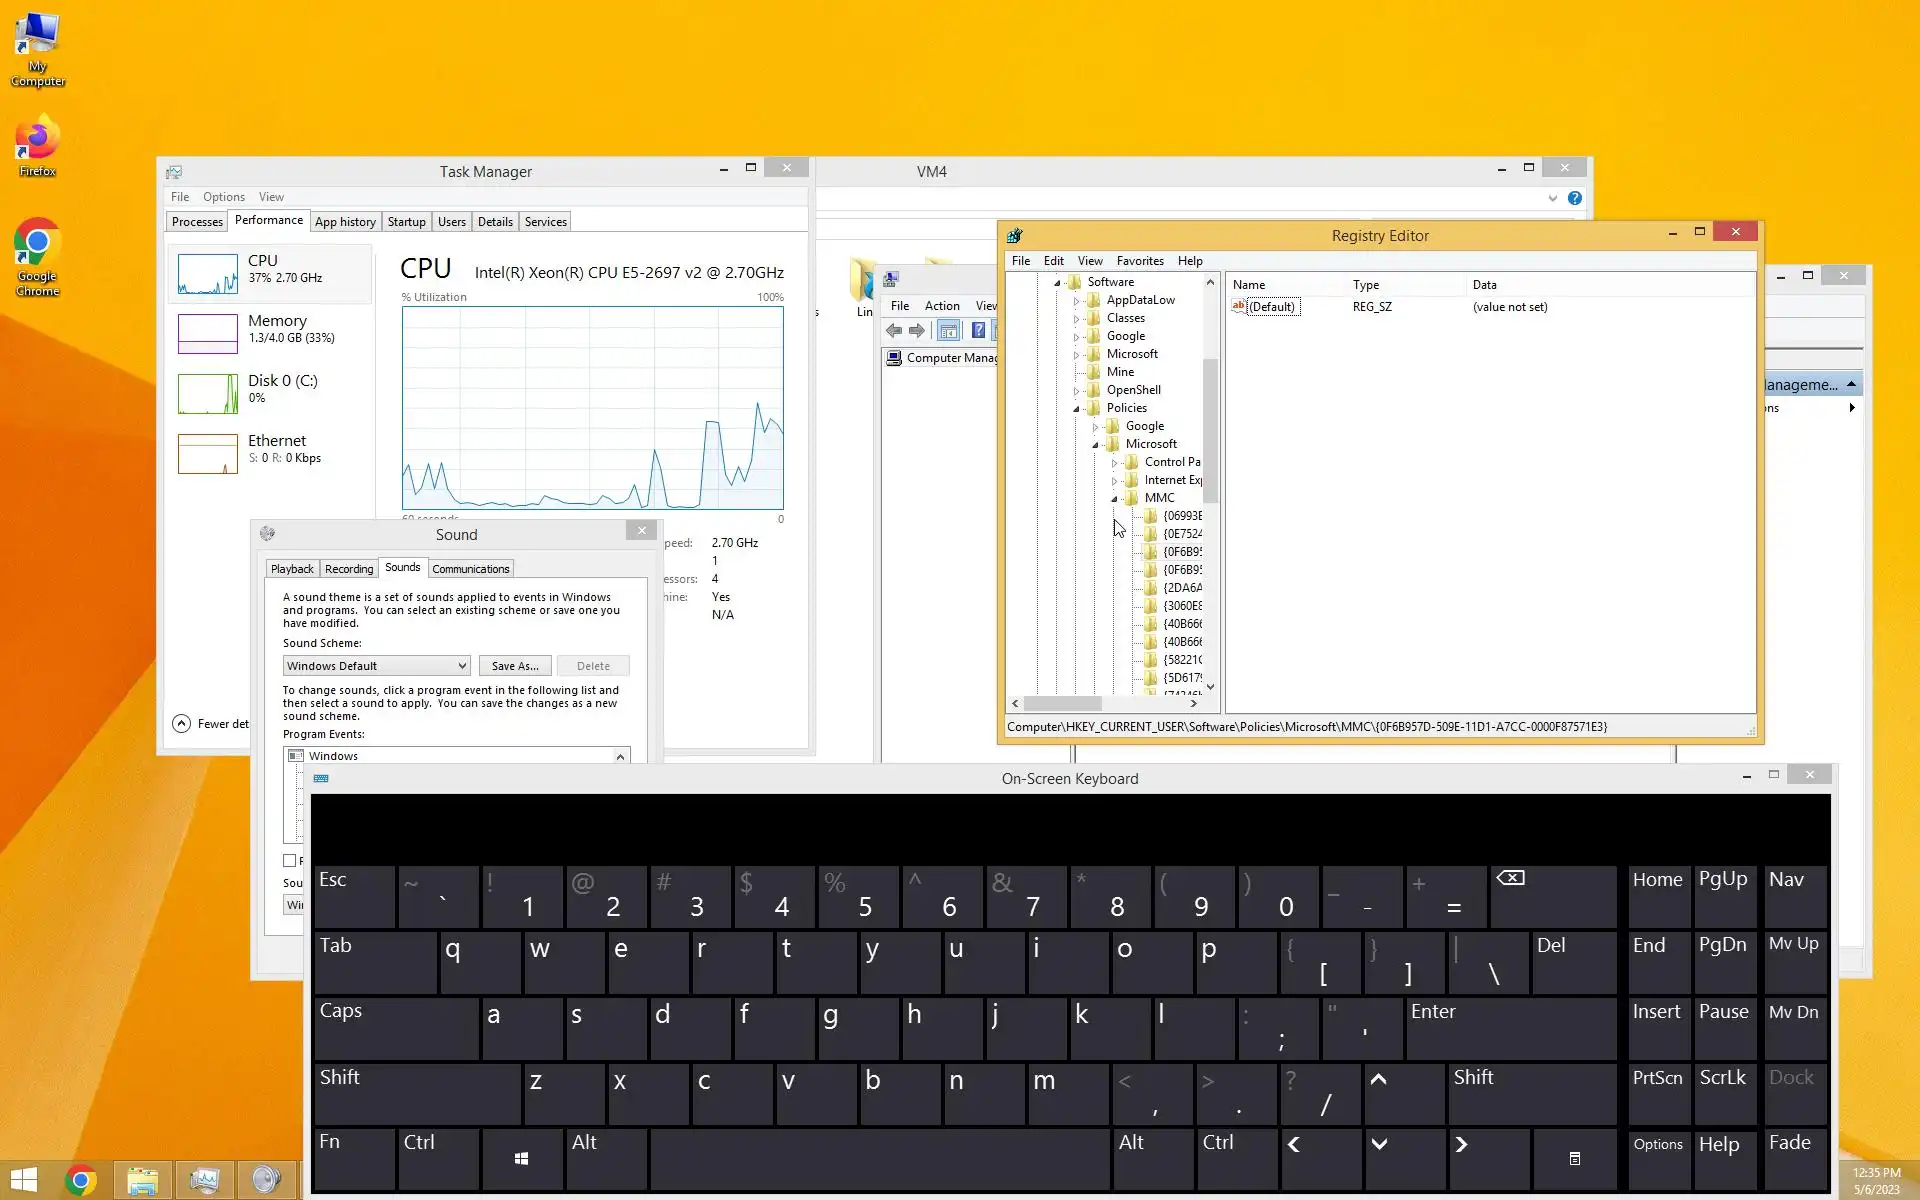Screen dimensions: 1920x1200
Task: Collapse the Policies registry key
Action: pyautogui.click(x=1076, y=409)
